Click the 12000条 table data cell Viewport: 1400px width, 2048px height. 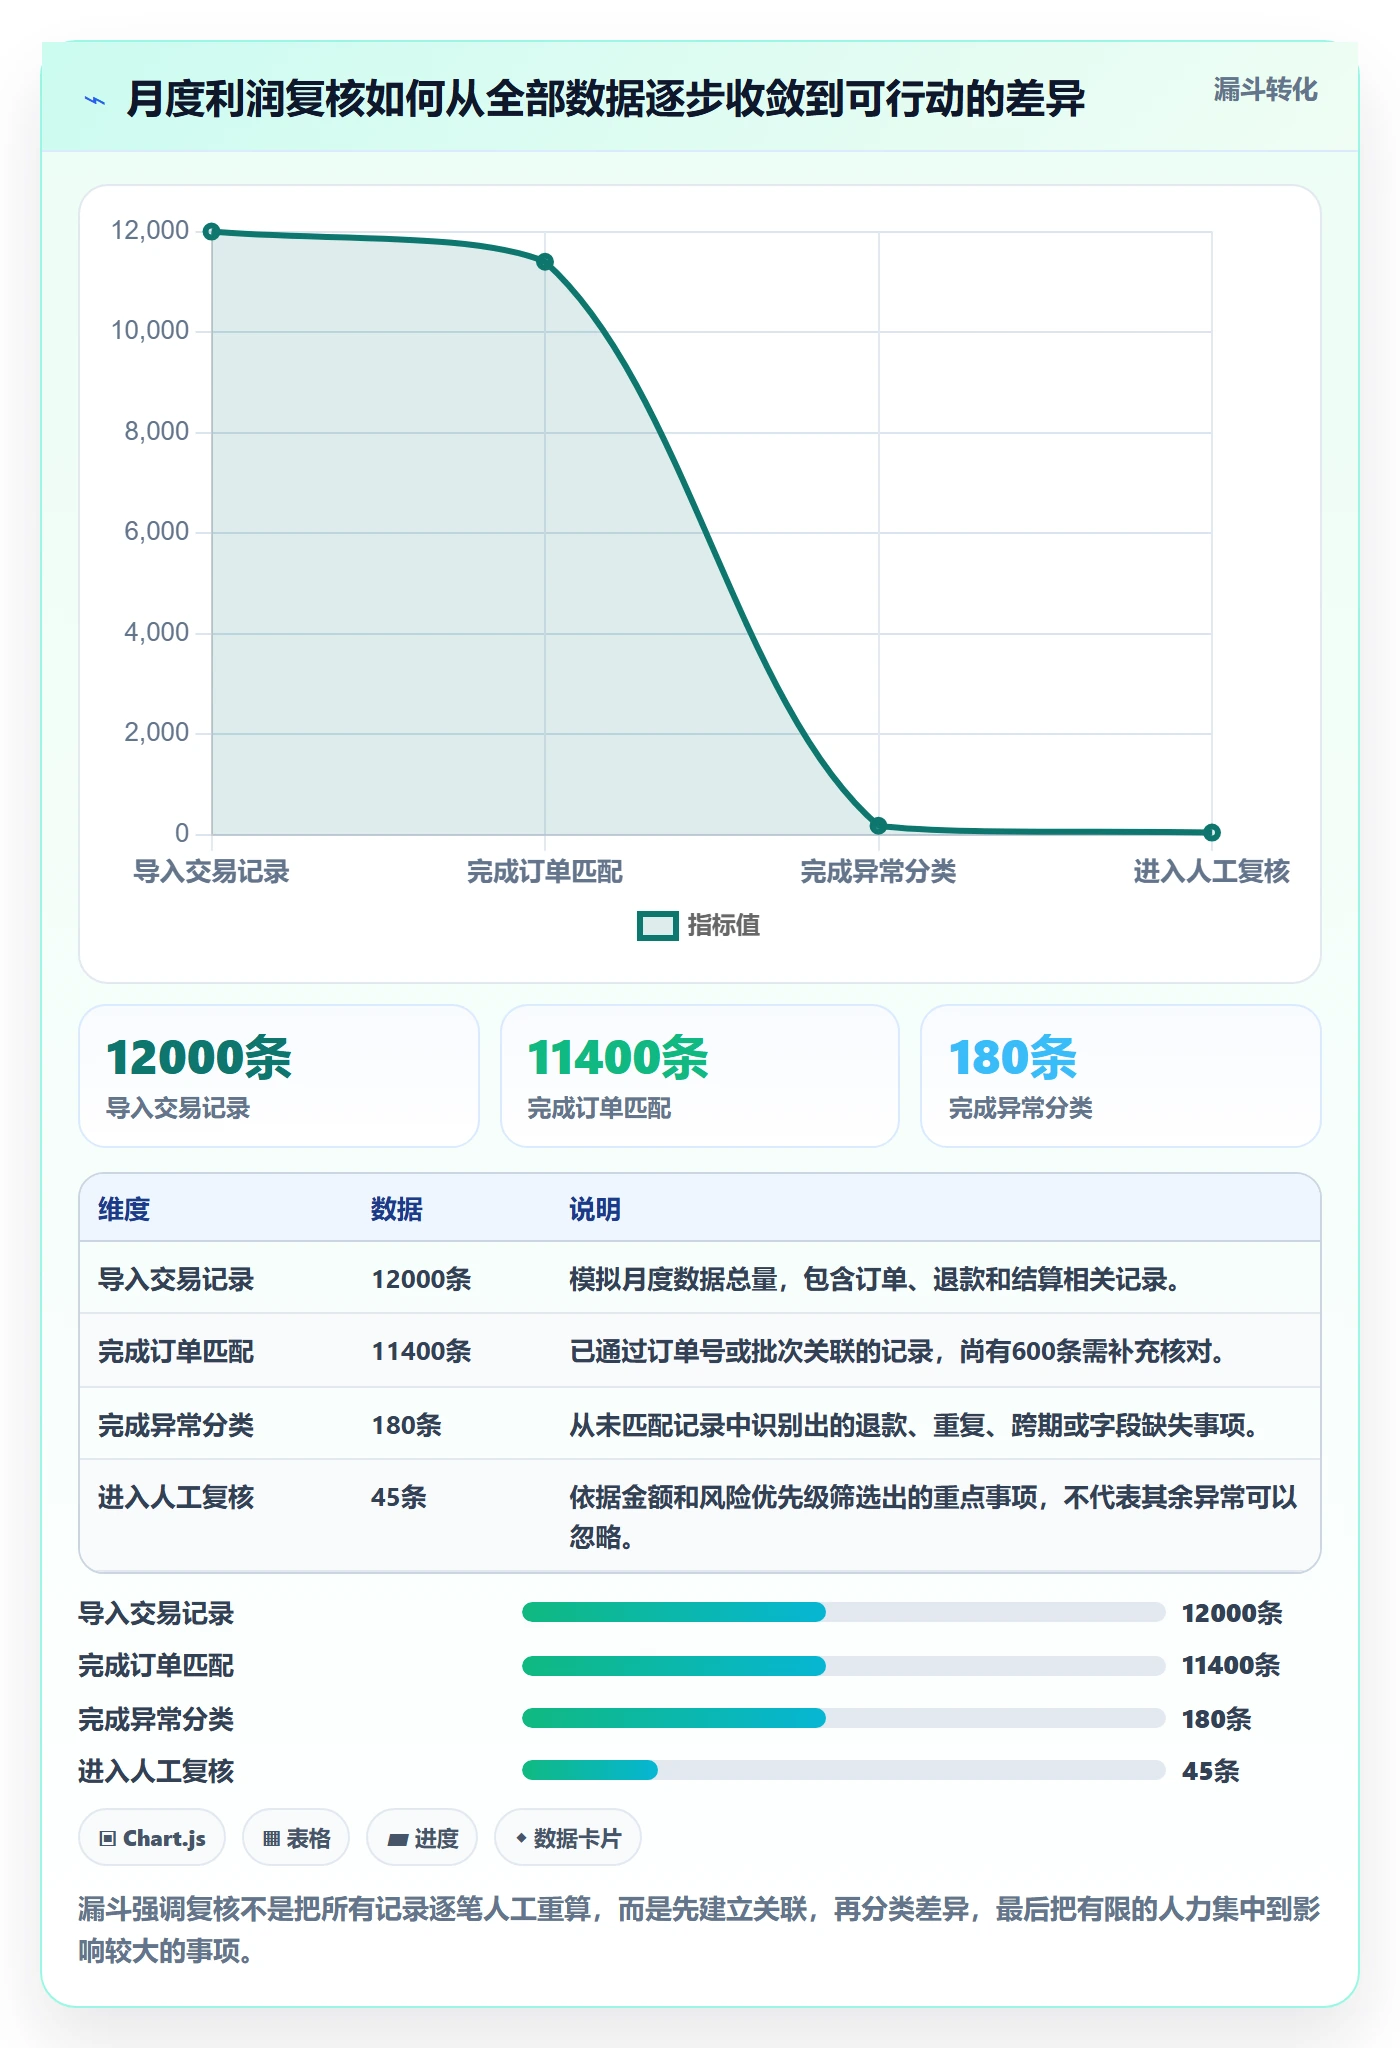tap(421, 1279)
